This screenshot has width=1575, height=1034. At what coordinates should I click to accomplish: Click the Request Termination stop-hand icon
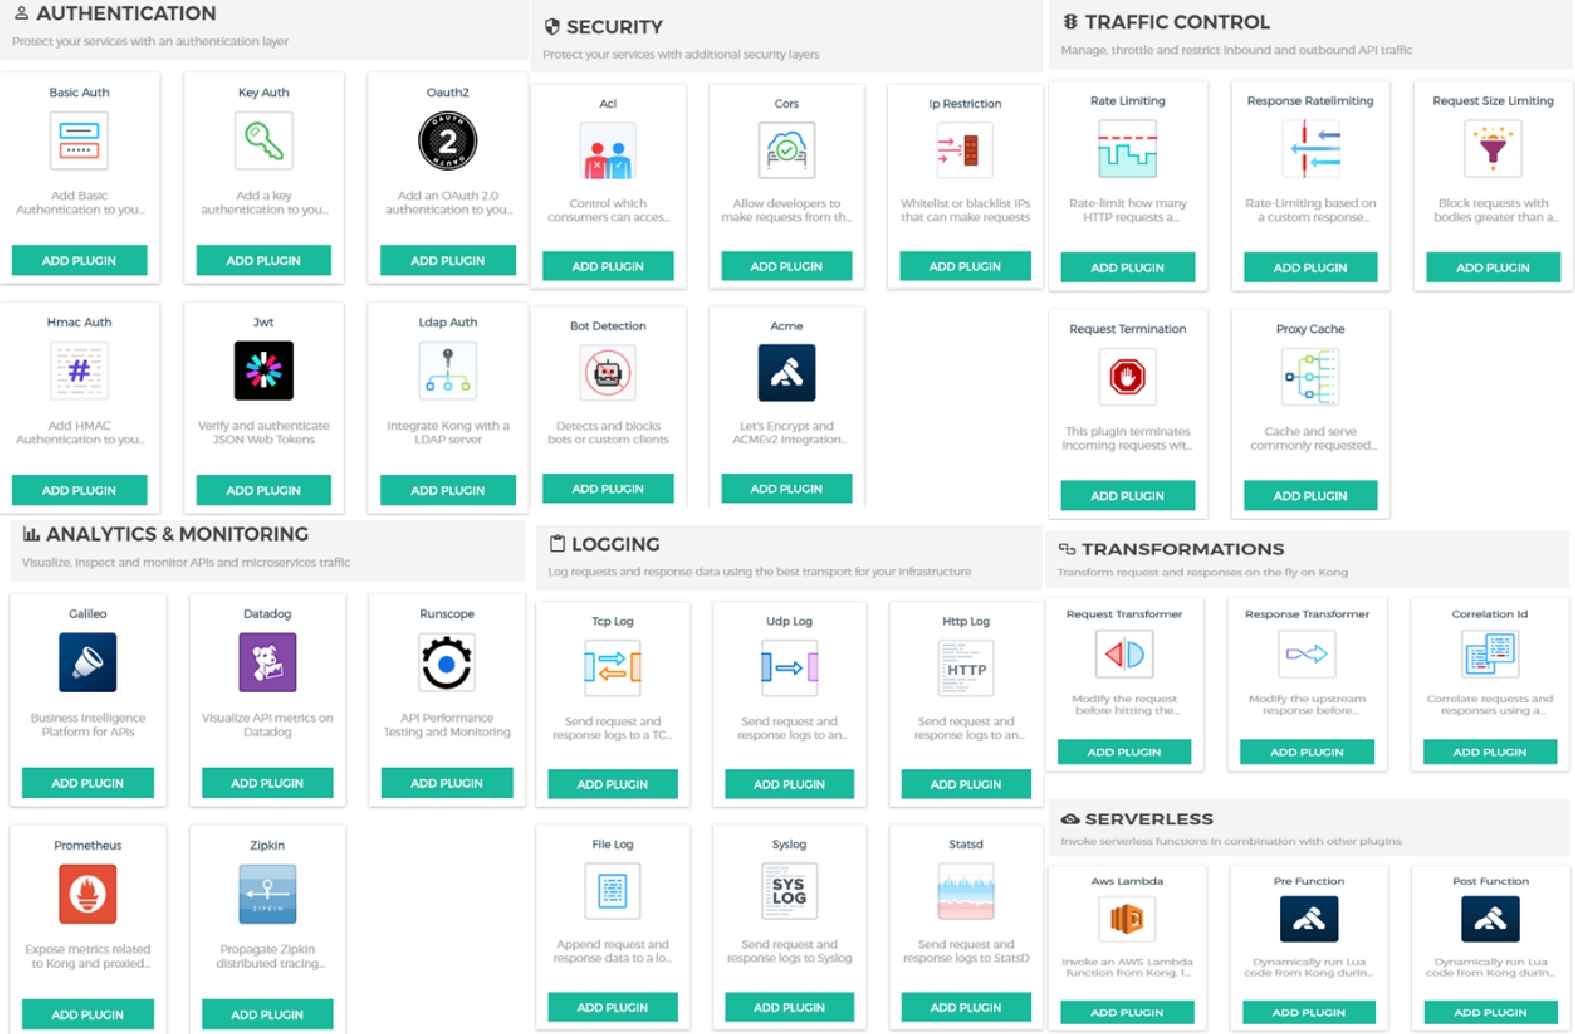point(1127,377)
